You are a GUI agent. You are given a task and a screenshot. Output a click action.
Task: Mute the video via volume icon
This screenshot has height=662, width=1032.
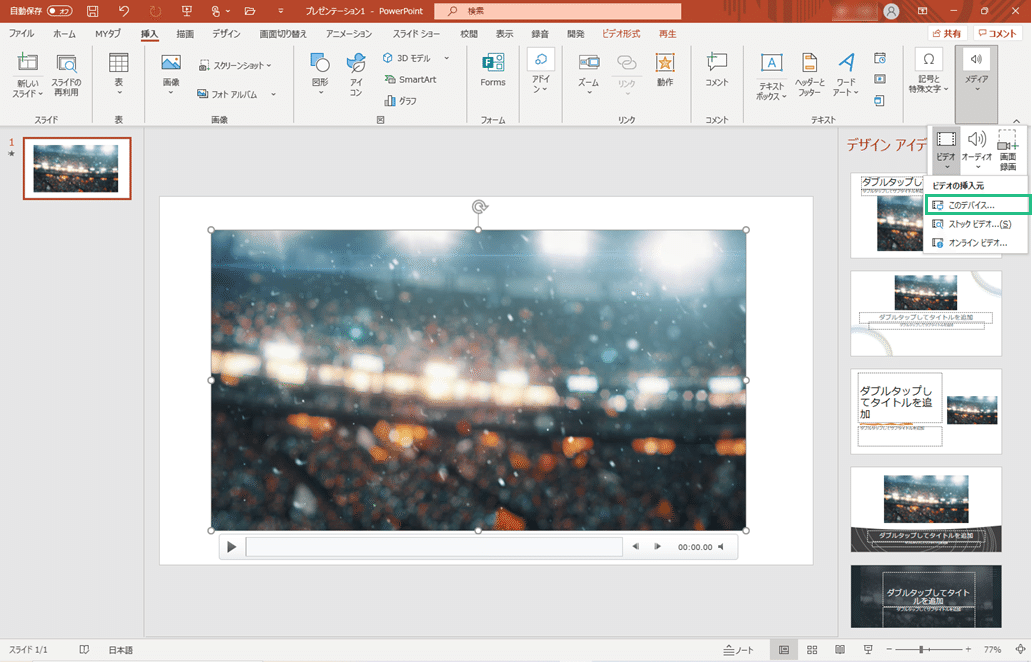click(x=721, y=547)
